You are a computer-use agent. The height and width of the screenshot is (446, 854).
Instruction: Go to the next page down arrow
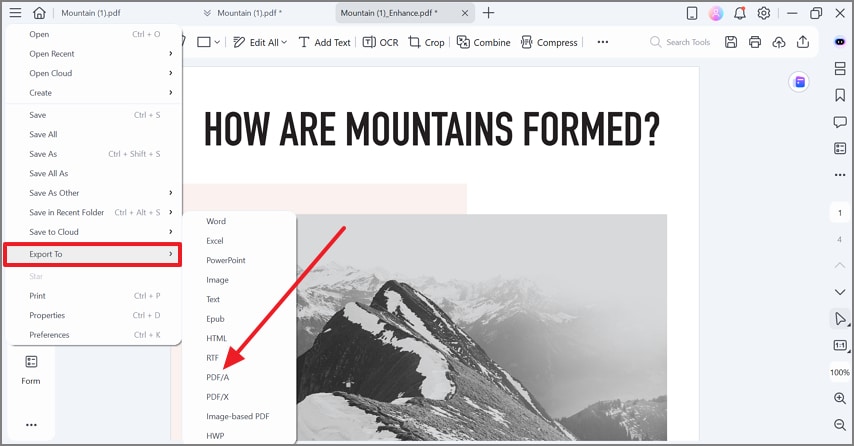(840, 292)
